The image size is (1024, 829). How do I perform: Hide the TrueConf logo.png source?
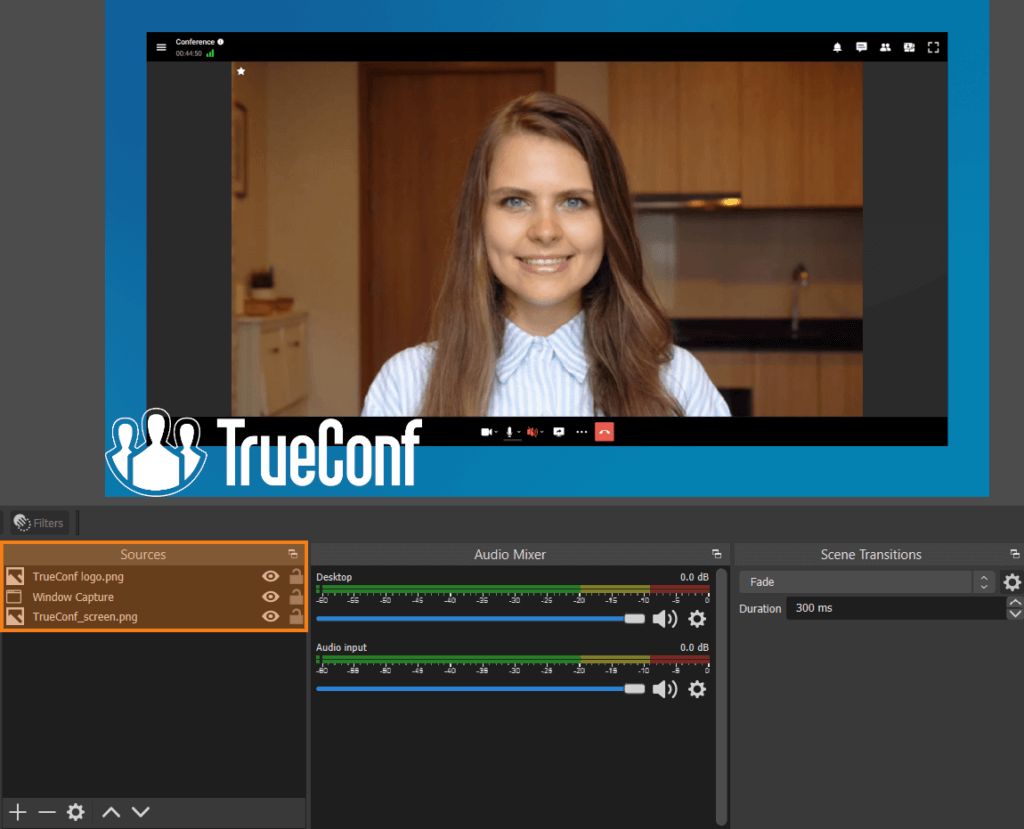pos(269,576)
